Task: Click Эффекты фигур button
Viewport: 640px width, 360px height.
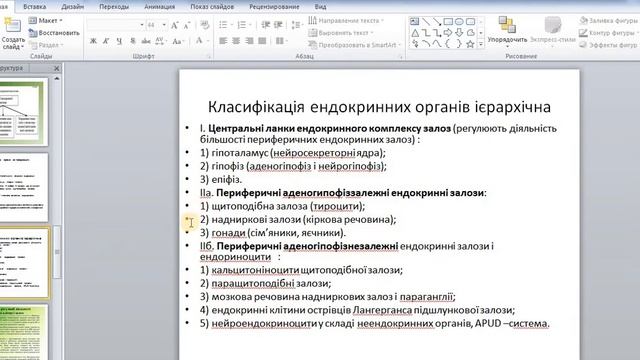Action: click(x=609, y=45)
